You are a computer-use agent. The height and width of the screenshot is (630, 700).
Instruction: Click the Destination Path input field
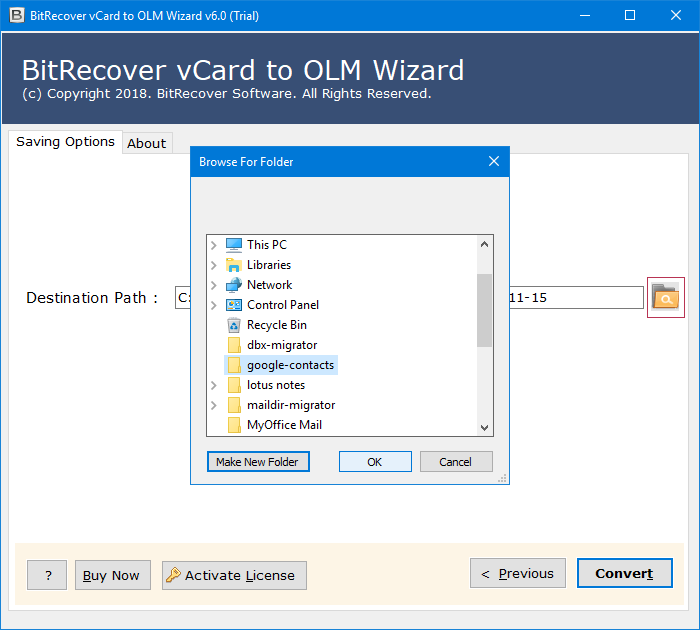point(409,297)
